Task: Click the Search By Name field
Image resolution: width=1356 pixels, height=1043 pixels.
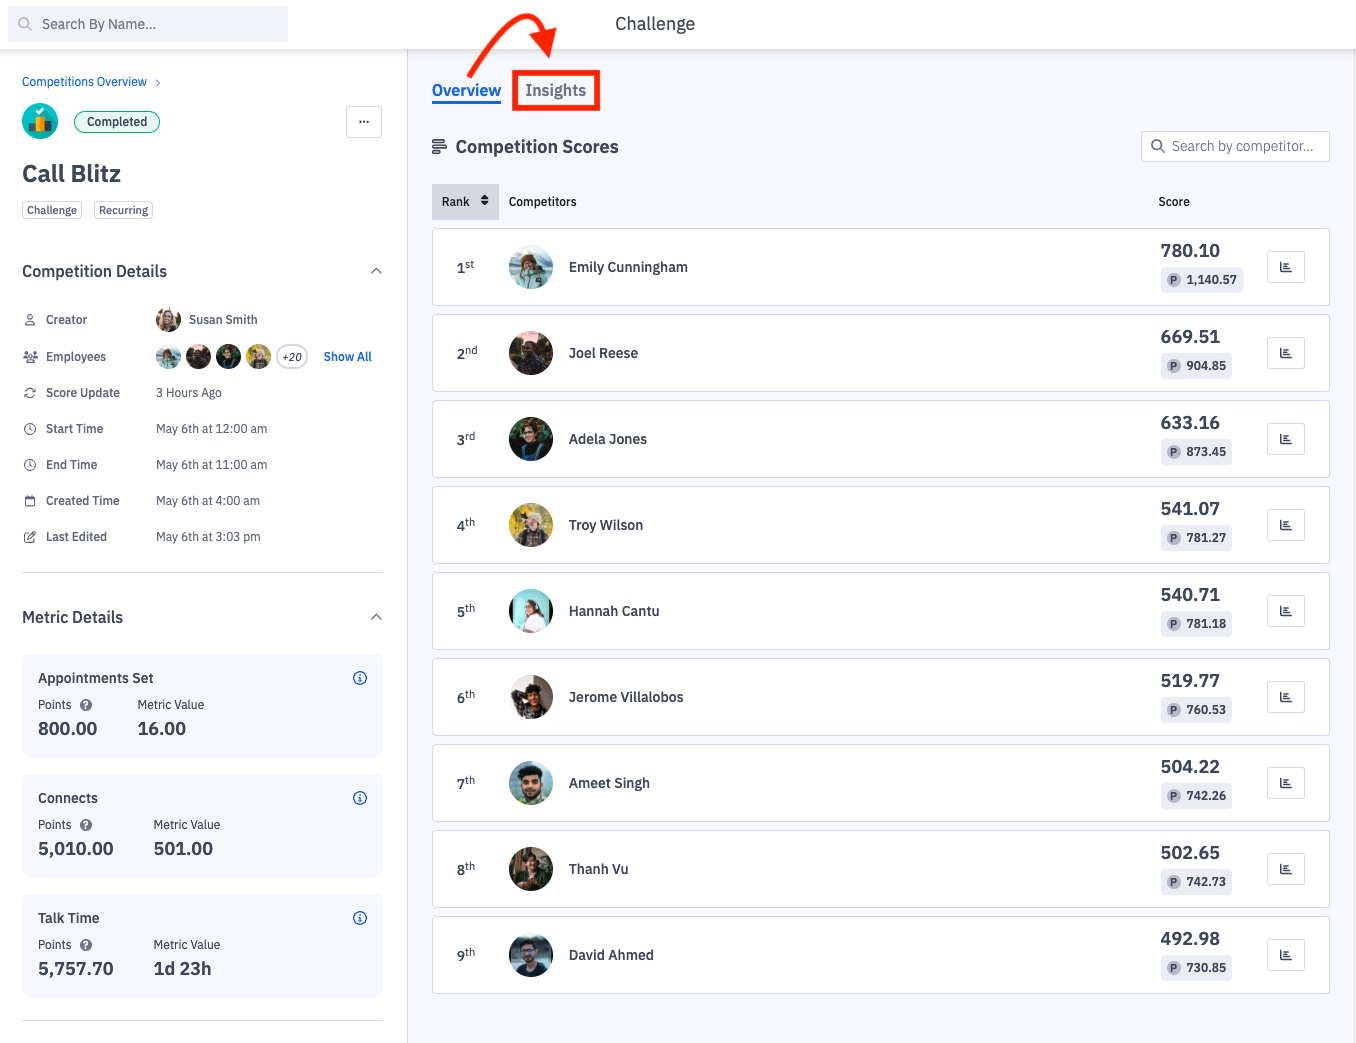Action: point(148,24)
